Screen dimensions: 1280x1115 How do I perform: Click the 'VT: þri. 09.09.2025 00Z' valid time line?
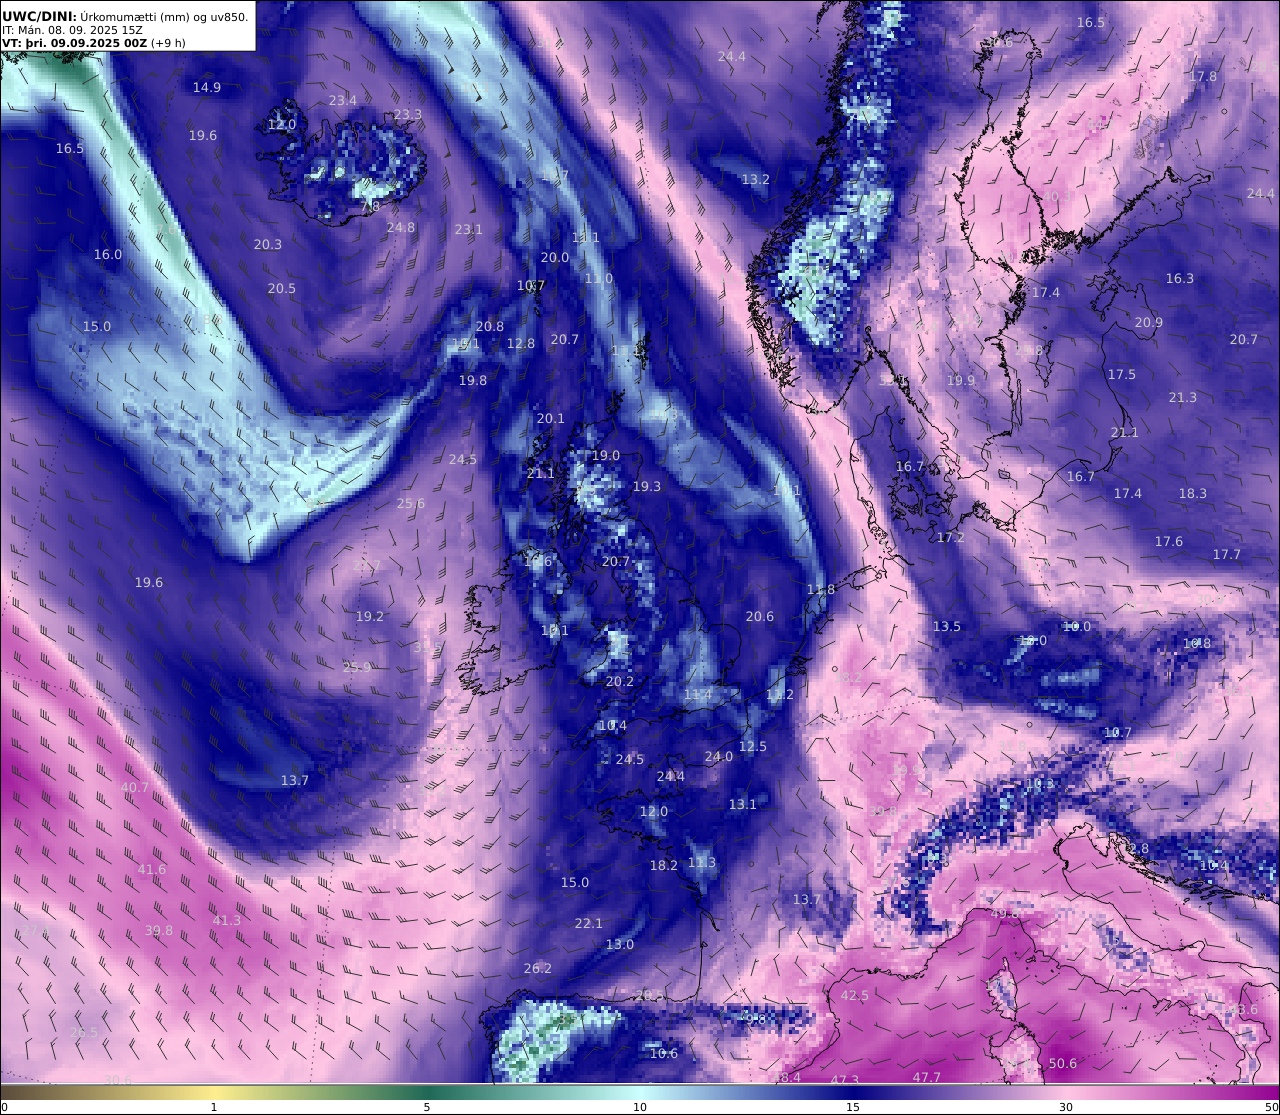[x=75, y=43]
